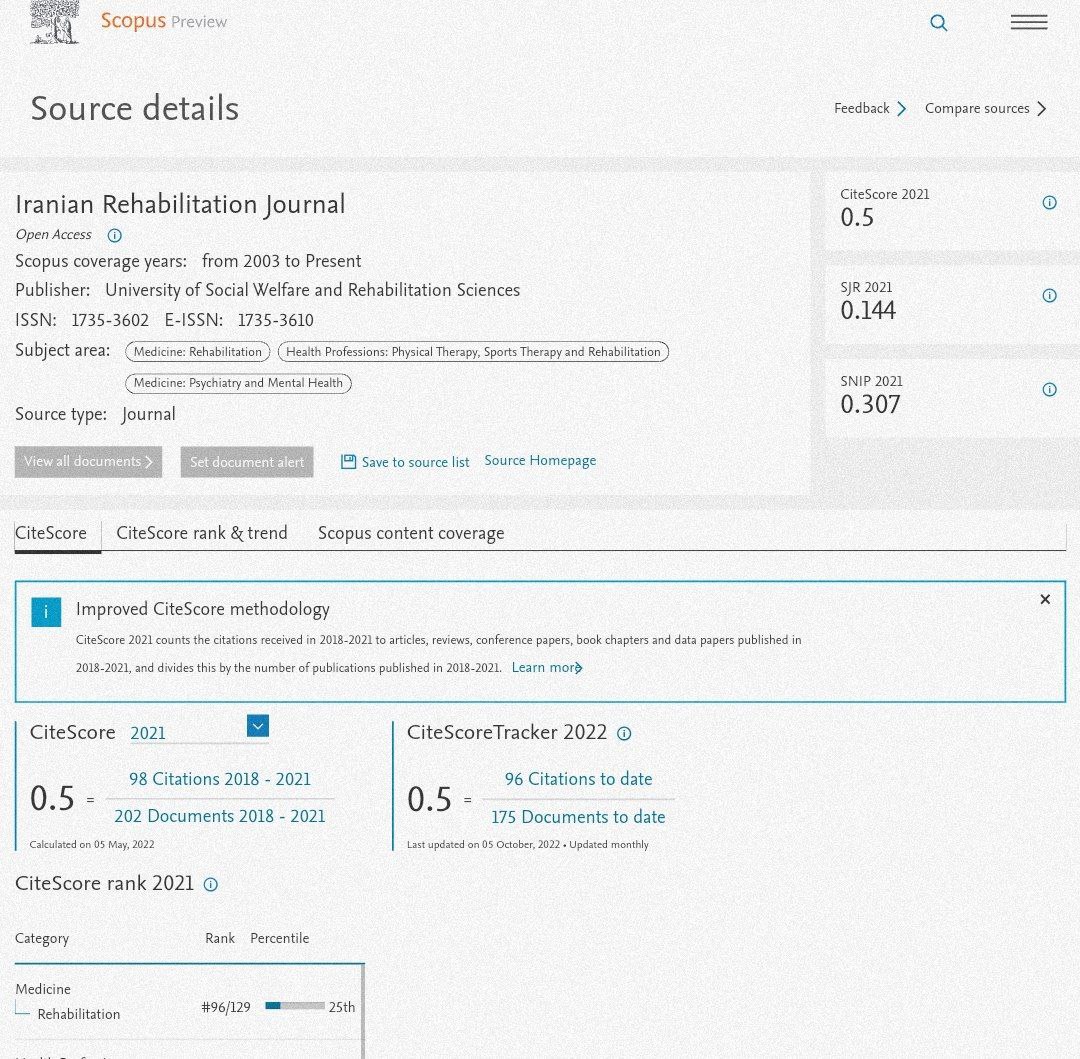Open the search magnifier icon
Screen dimensions: 1080x1059
938,23
